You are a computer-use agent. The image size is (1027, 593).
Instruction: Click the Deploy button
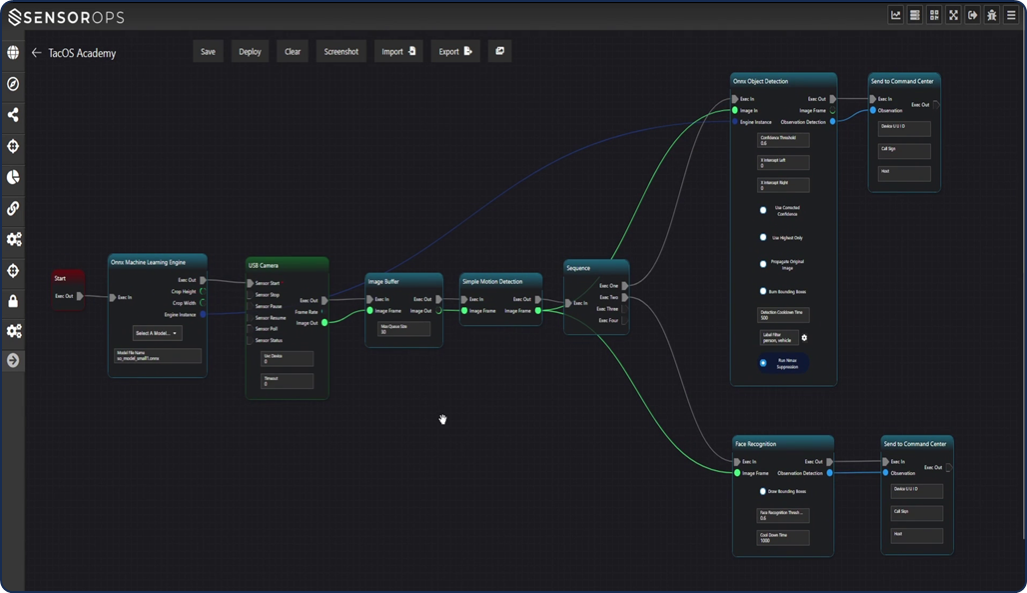point(250,52)
